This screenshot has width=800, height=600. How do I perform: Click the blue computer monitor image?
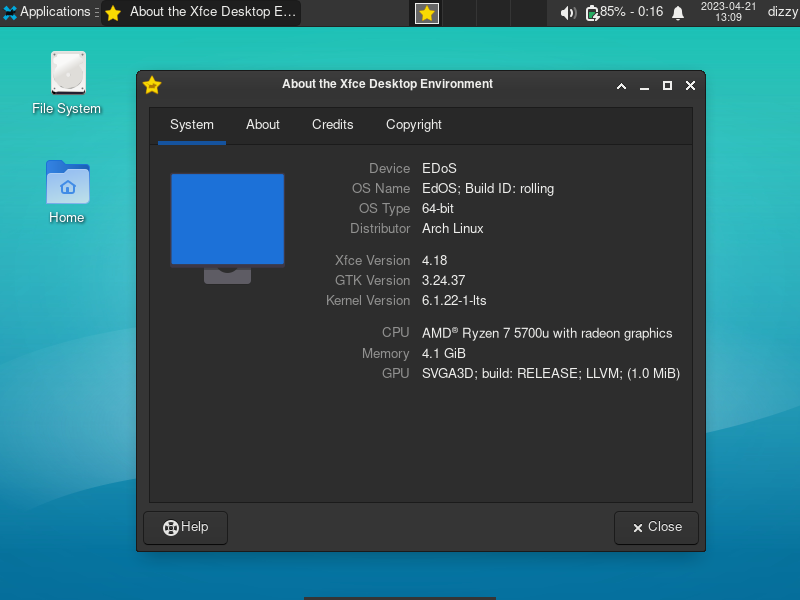click(228, 228)
